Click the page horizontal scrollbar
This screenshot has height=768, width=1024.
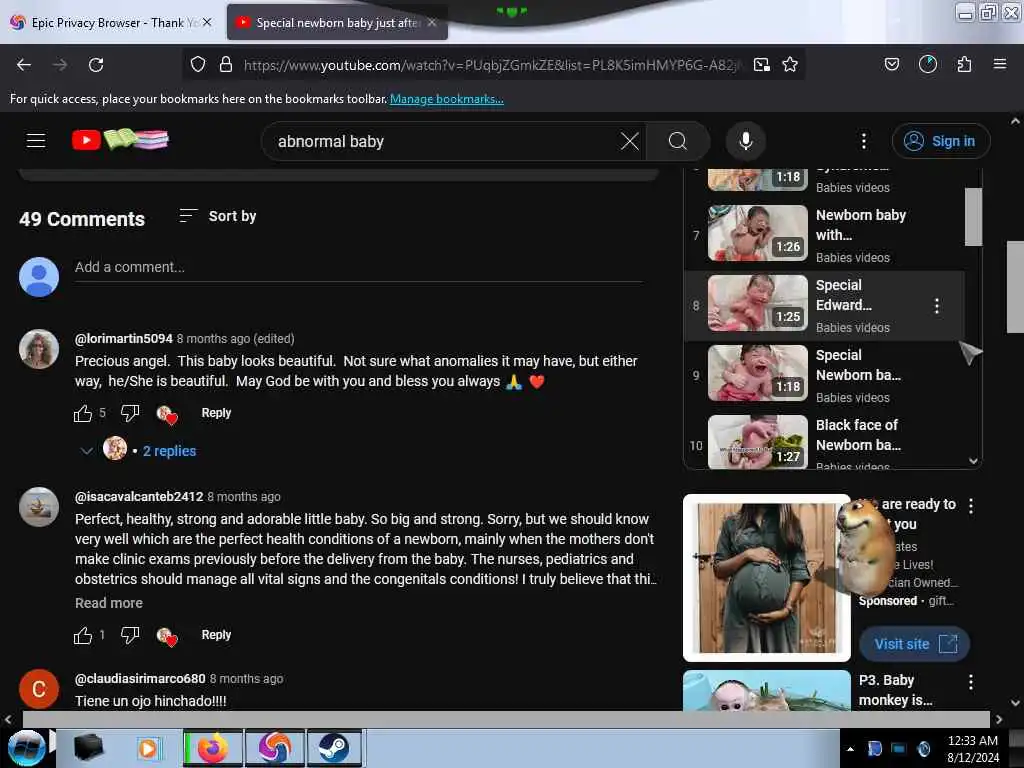506,719
